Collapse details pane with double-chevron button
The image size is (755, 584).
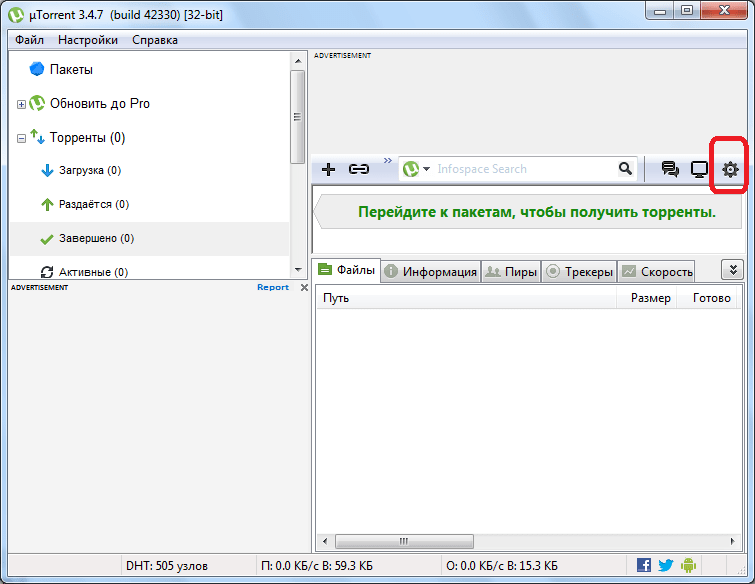(732, 270)
